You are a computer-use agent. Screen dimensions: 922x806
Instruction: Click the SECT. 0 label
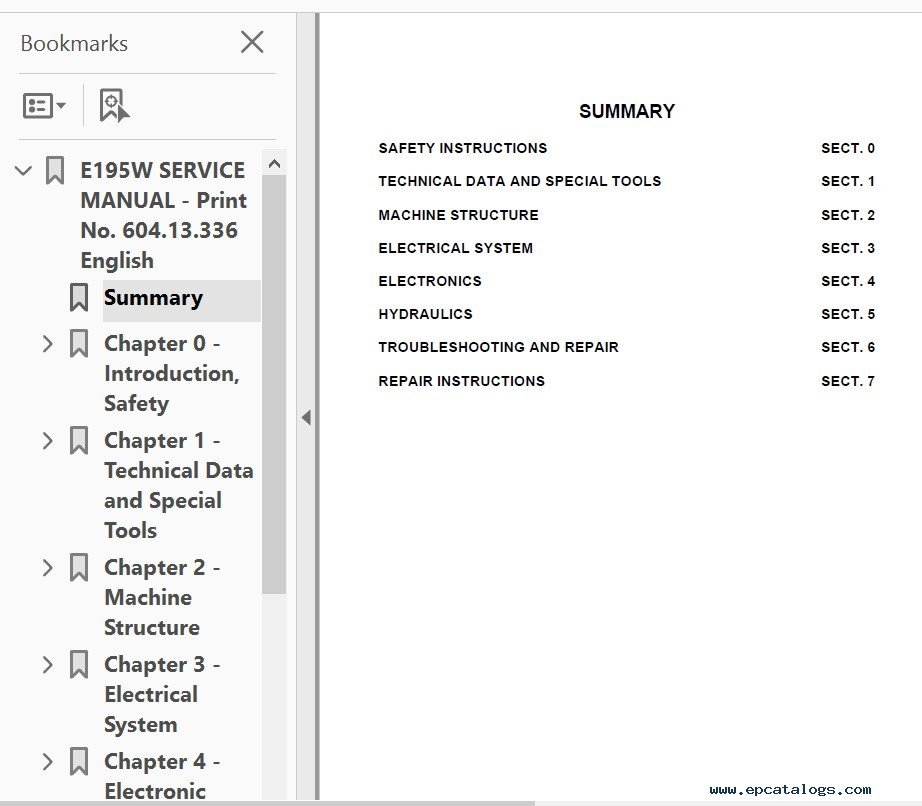click(x=848, y=148)
